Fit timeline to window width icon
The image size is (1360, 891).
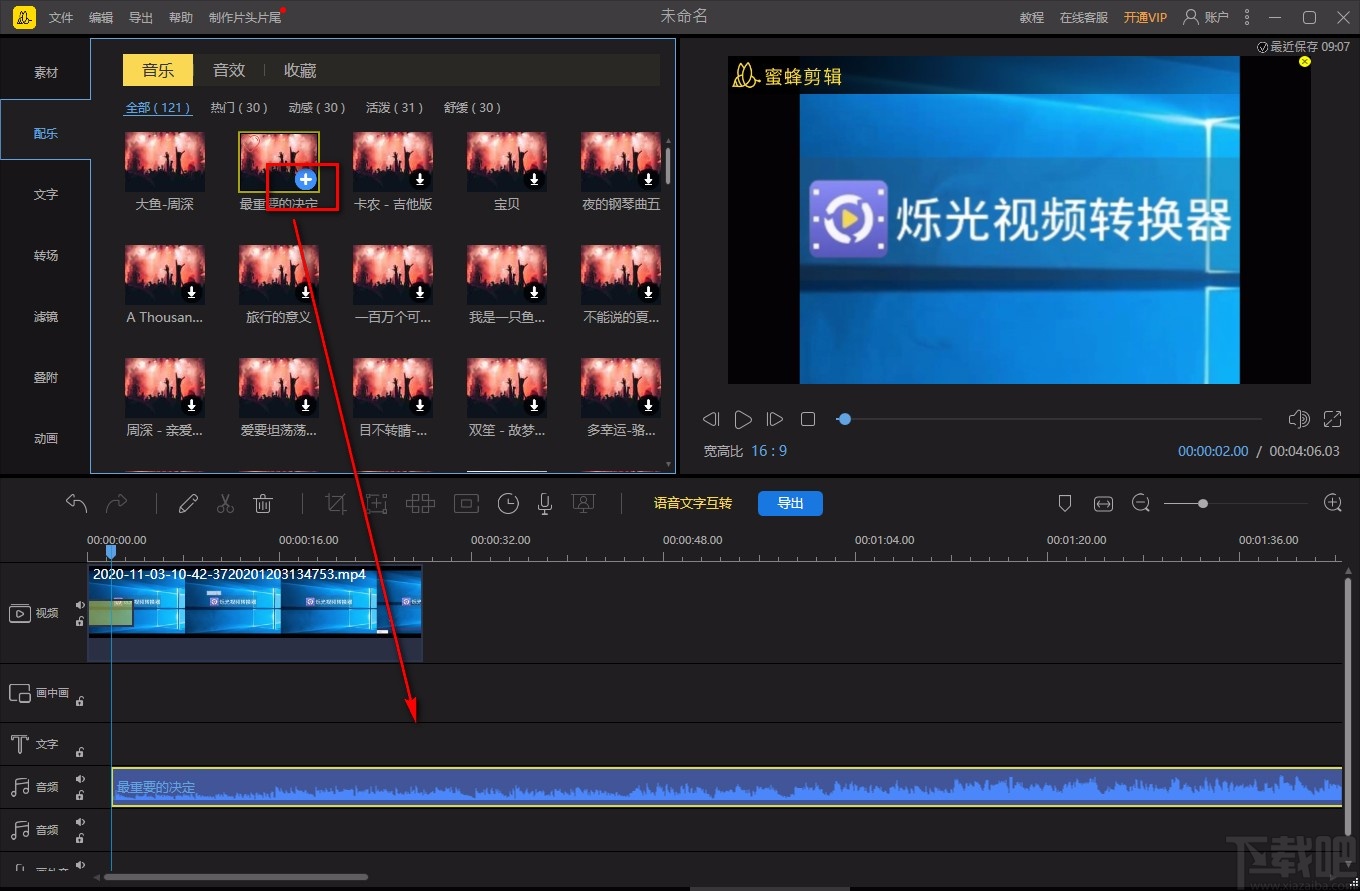1103,503
